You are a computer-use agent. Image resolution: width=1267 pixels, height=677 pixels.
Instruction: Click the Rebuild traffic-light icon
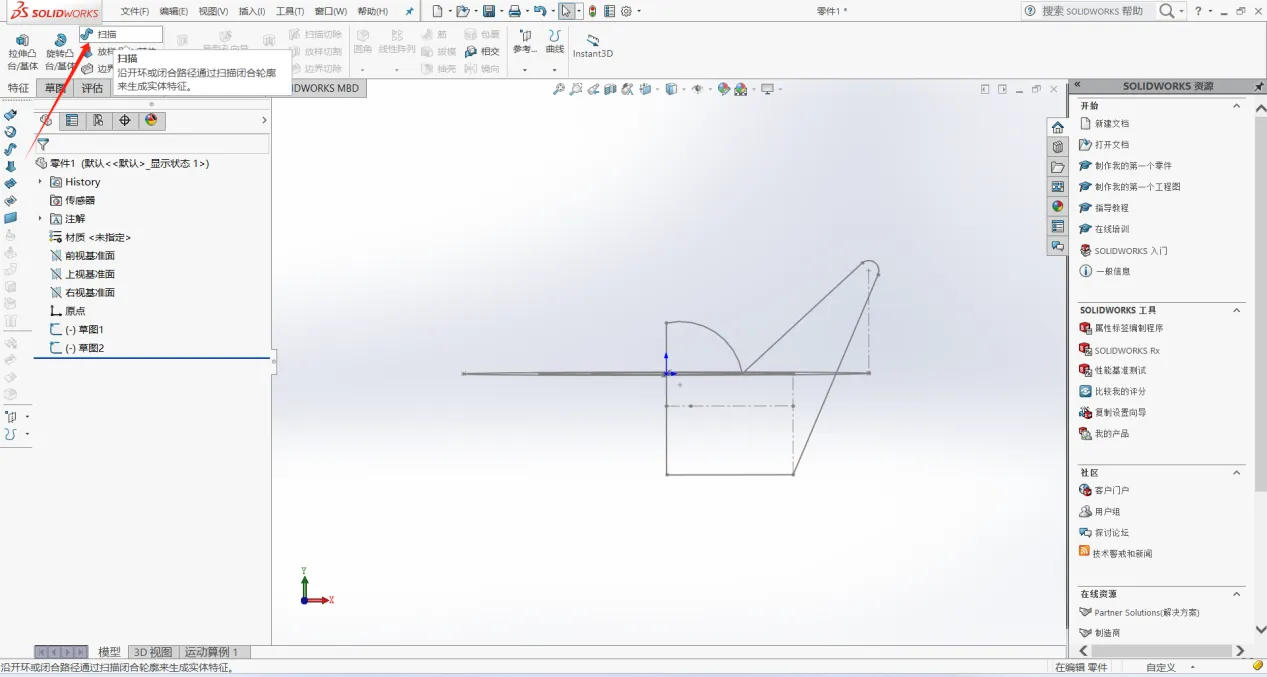(x=592, y=11)
